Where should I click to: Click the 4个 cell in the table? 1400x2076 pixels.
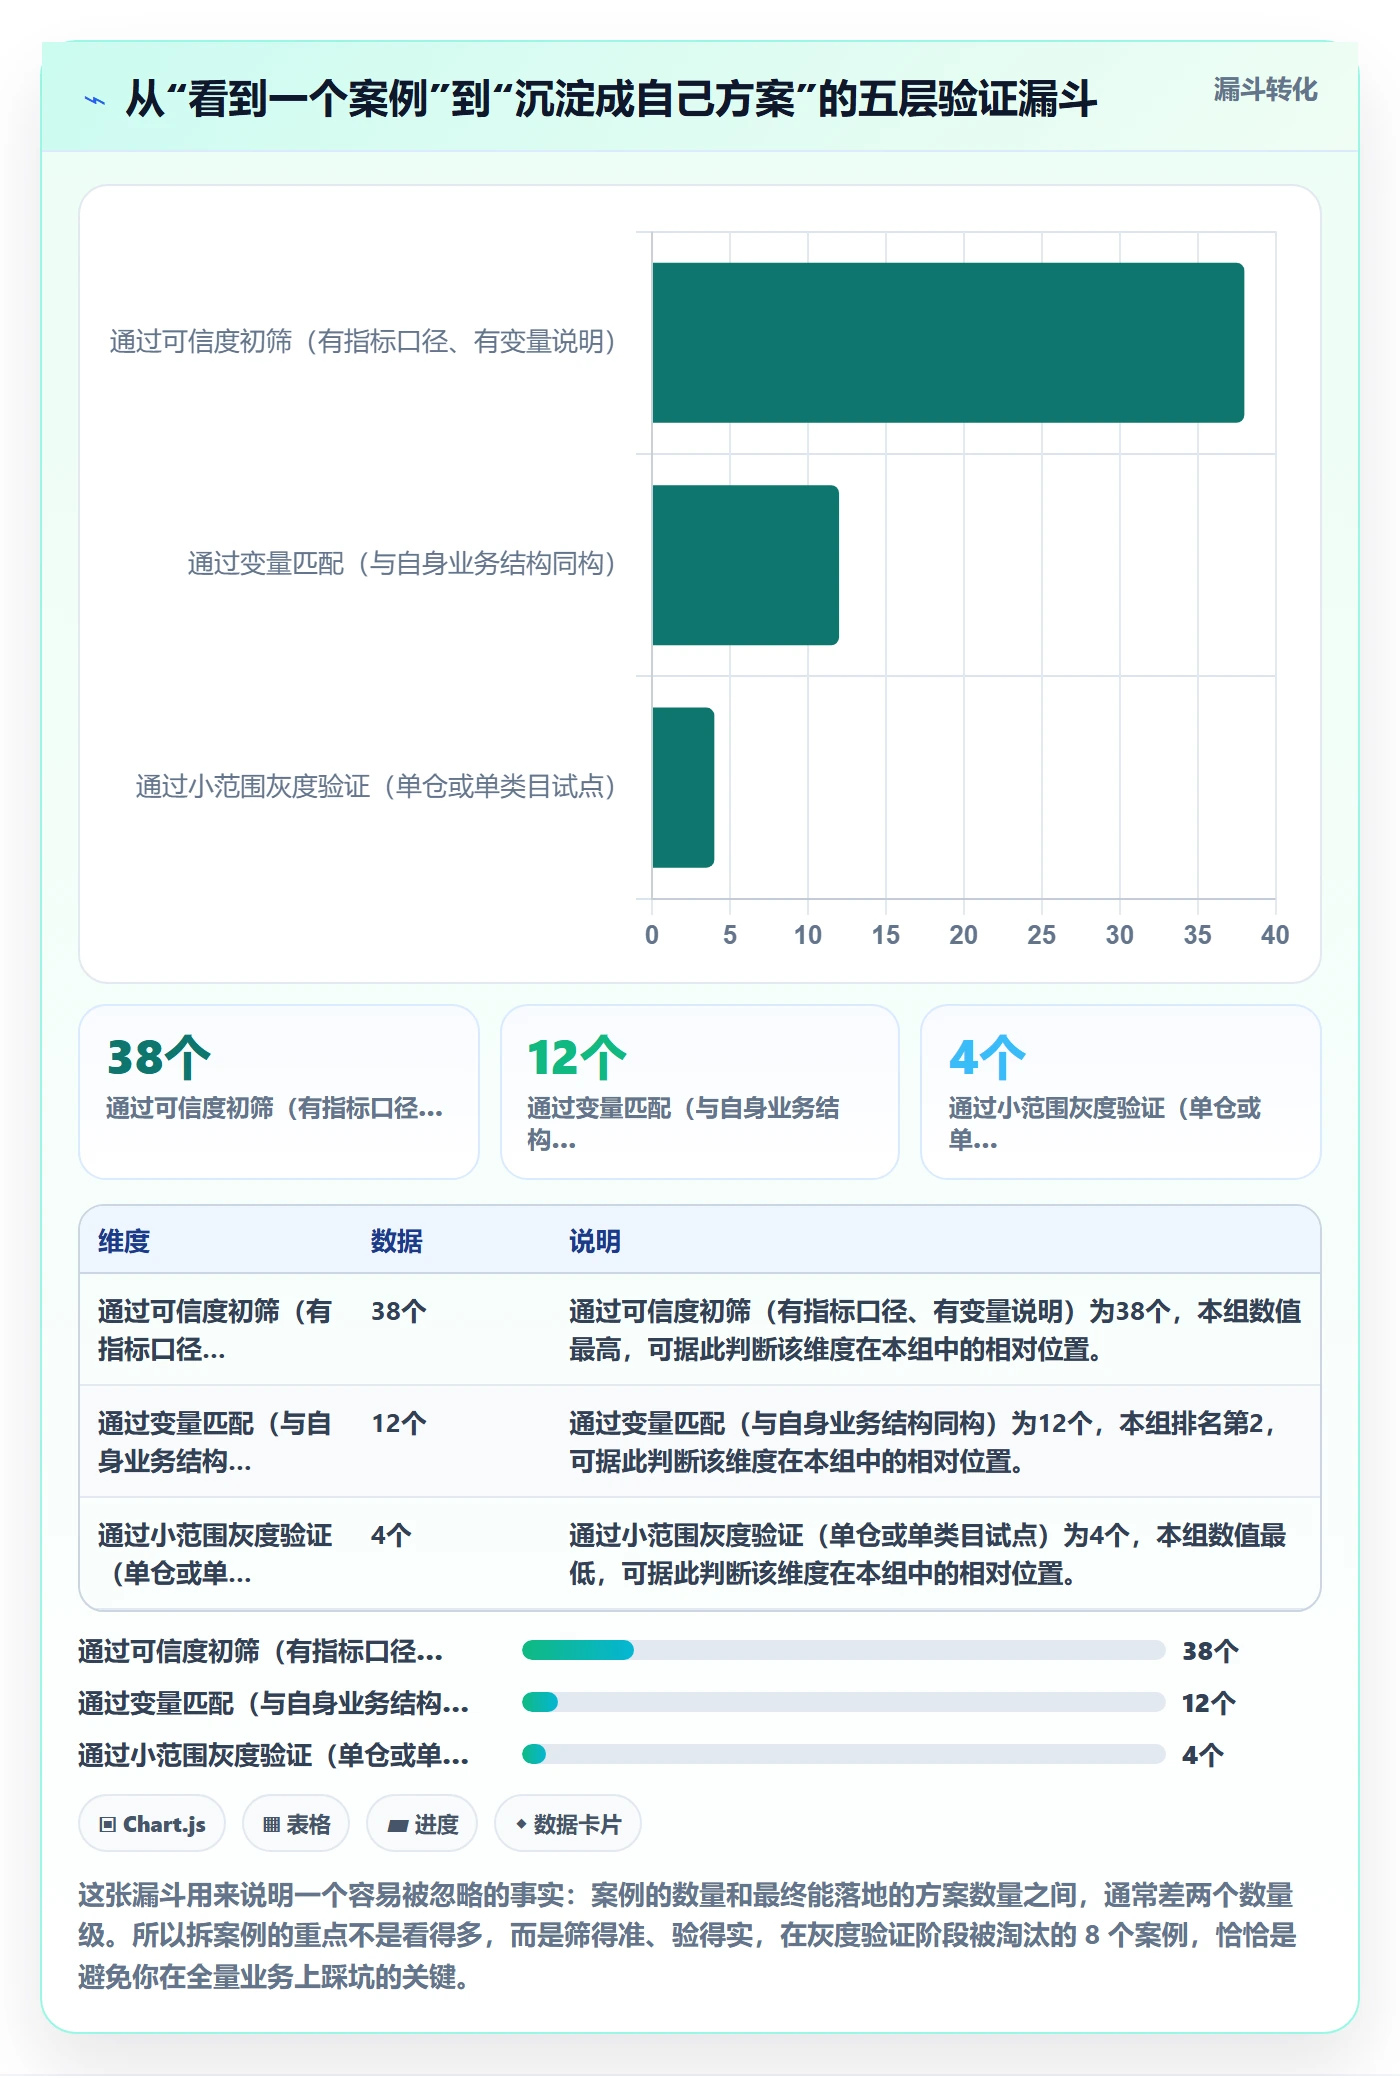point(391,1535)
